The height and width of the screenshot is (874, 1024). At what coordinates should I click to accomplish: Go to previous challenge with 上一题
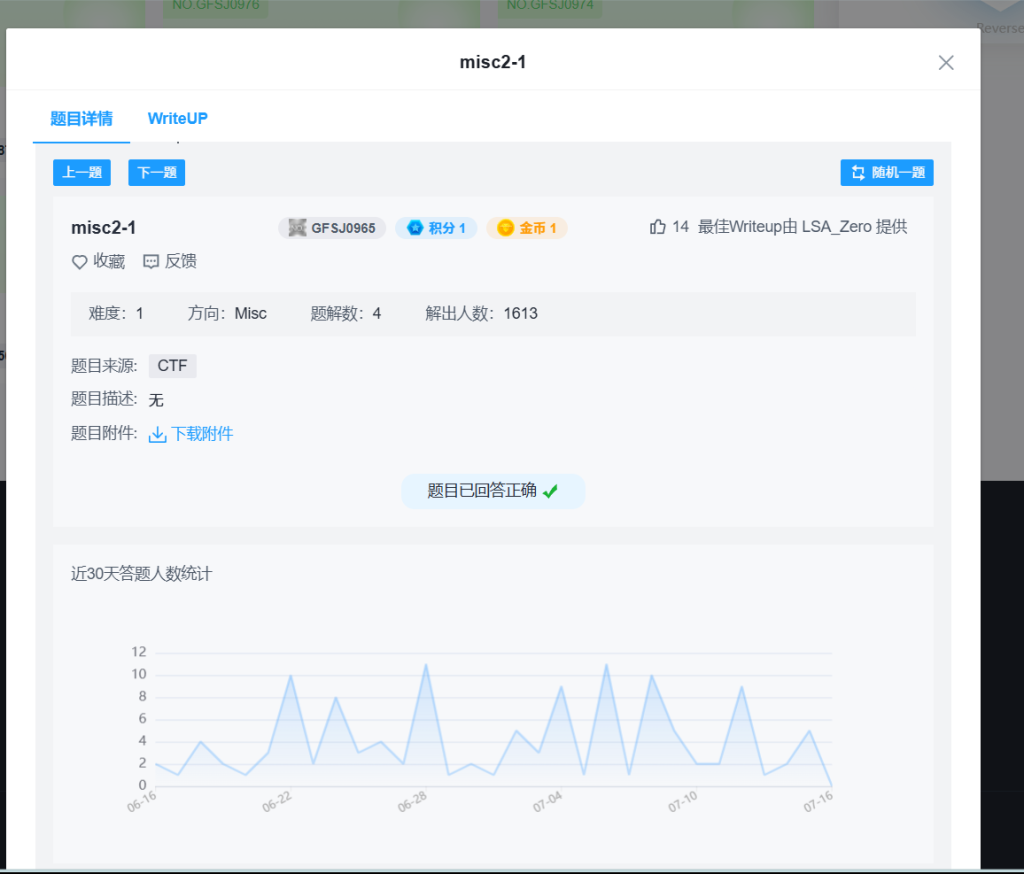pos(82,172)
